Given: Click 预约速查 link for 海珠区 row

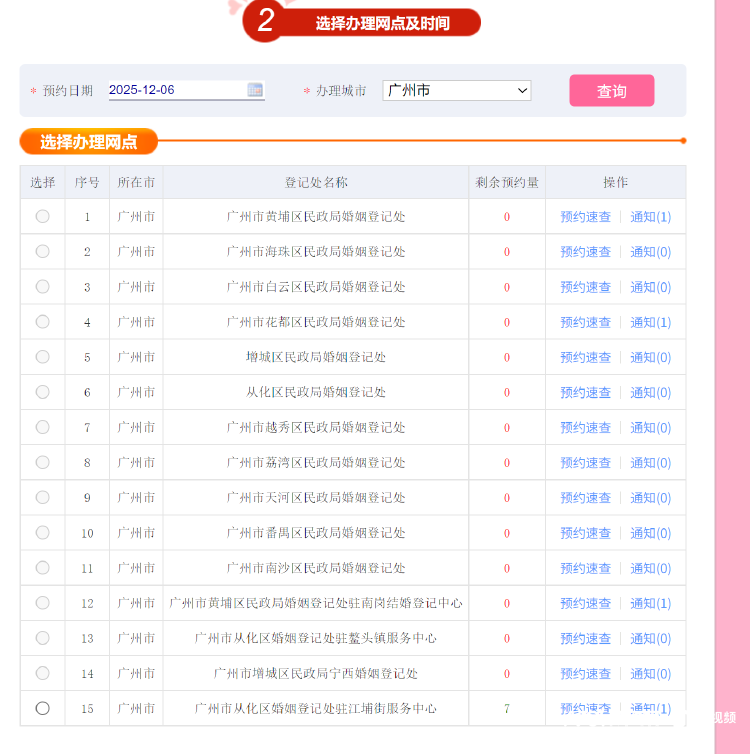Looking at the screenshot, I should [586, 252].
